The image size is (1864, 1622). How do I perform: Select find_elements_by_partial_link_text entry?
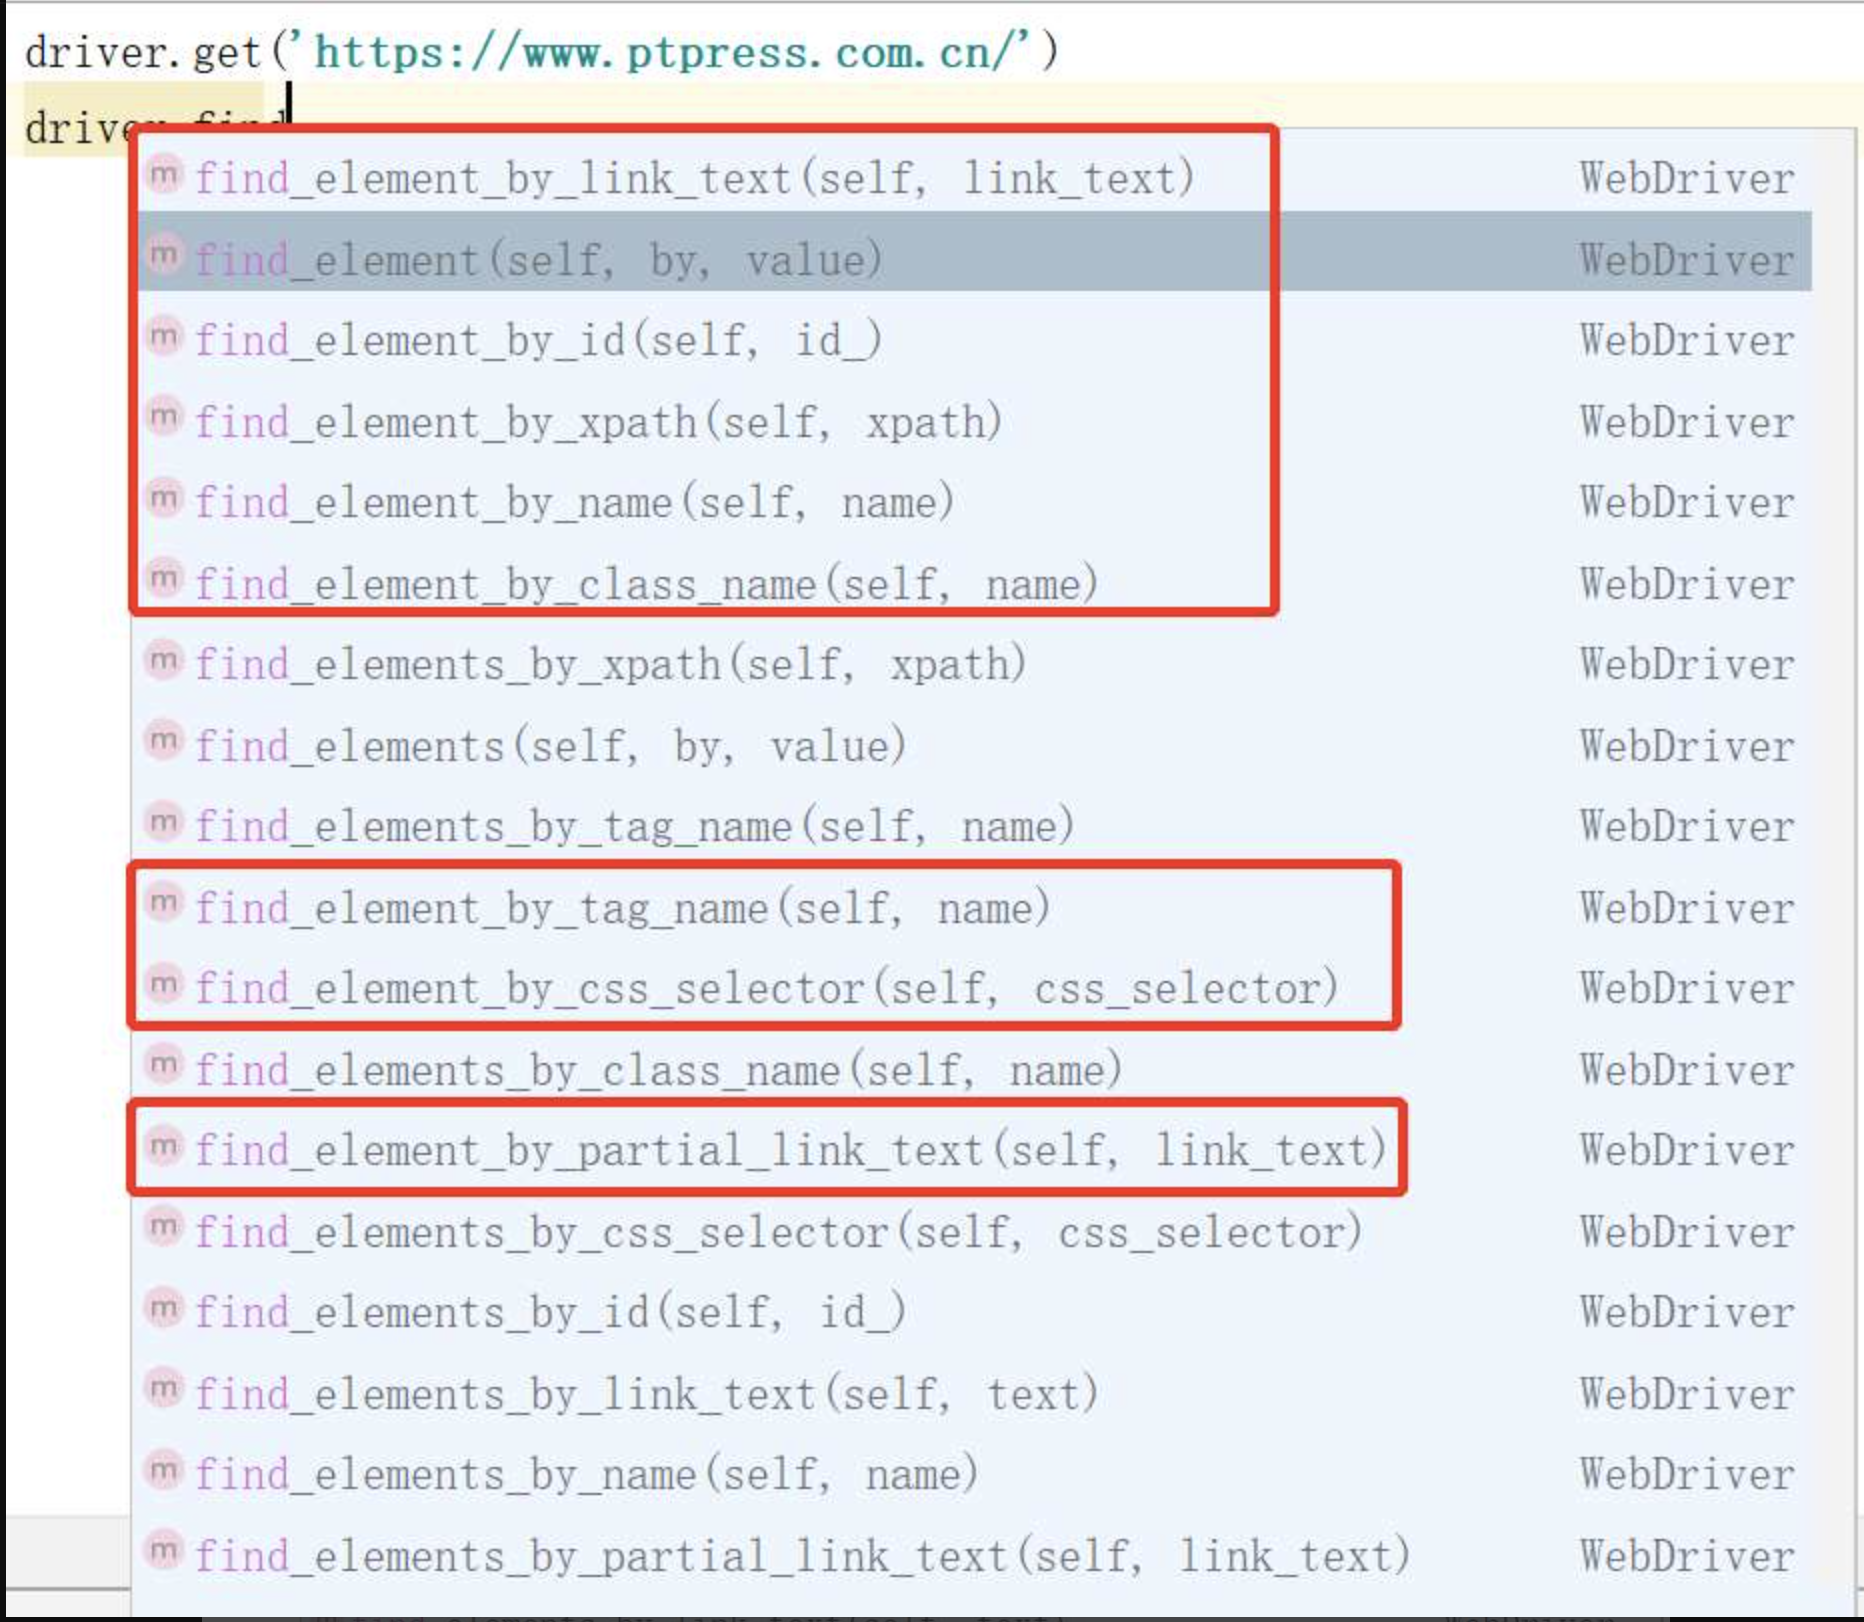point(974,1555)
